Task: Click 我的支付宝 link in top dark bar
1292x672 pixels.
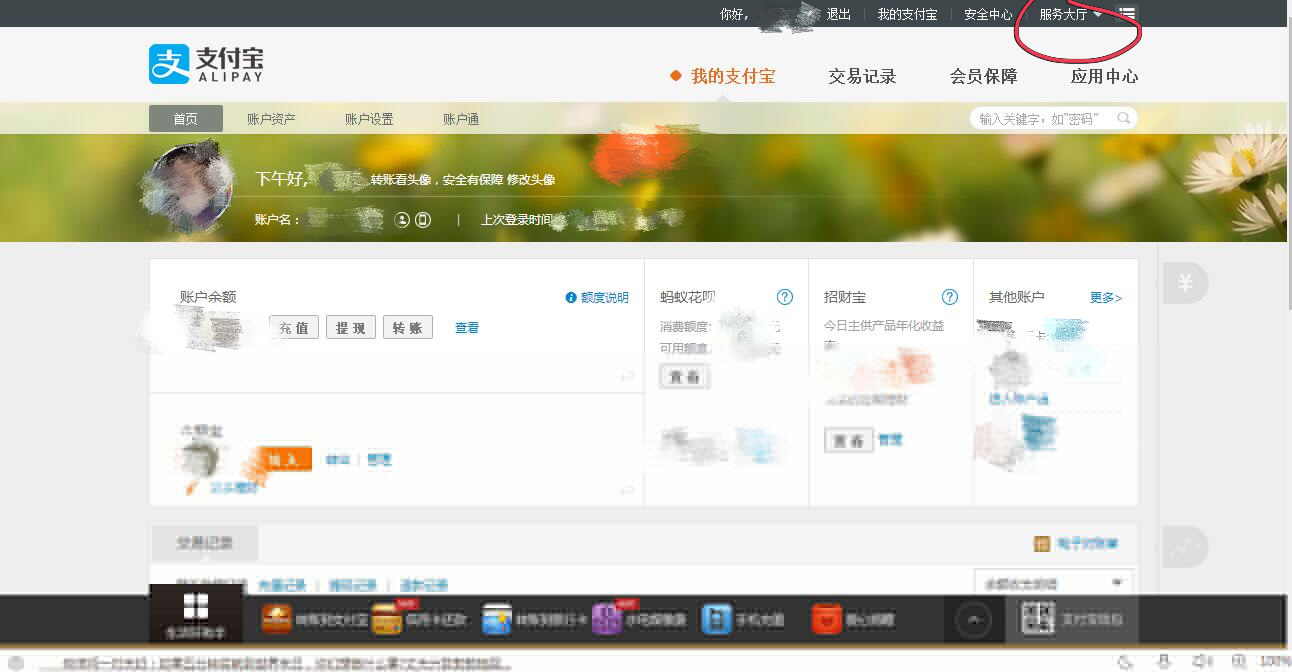Action: [907, 14]
